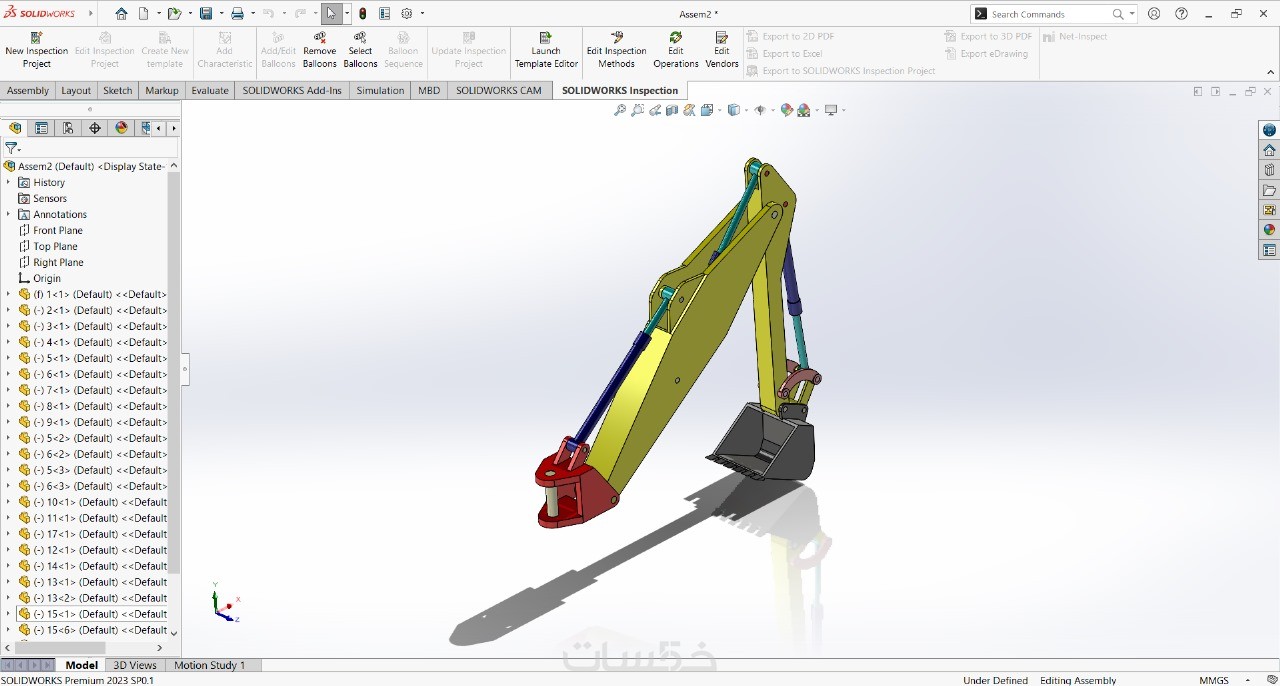Open the New document dropdown arrow
The width and height of the screenshot is (1280, 686).
pos(158,14)
